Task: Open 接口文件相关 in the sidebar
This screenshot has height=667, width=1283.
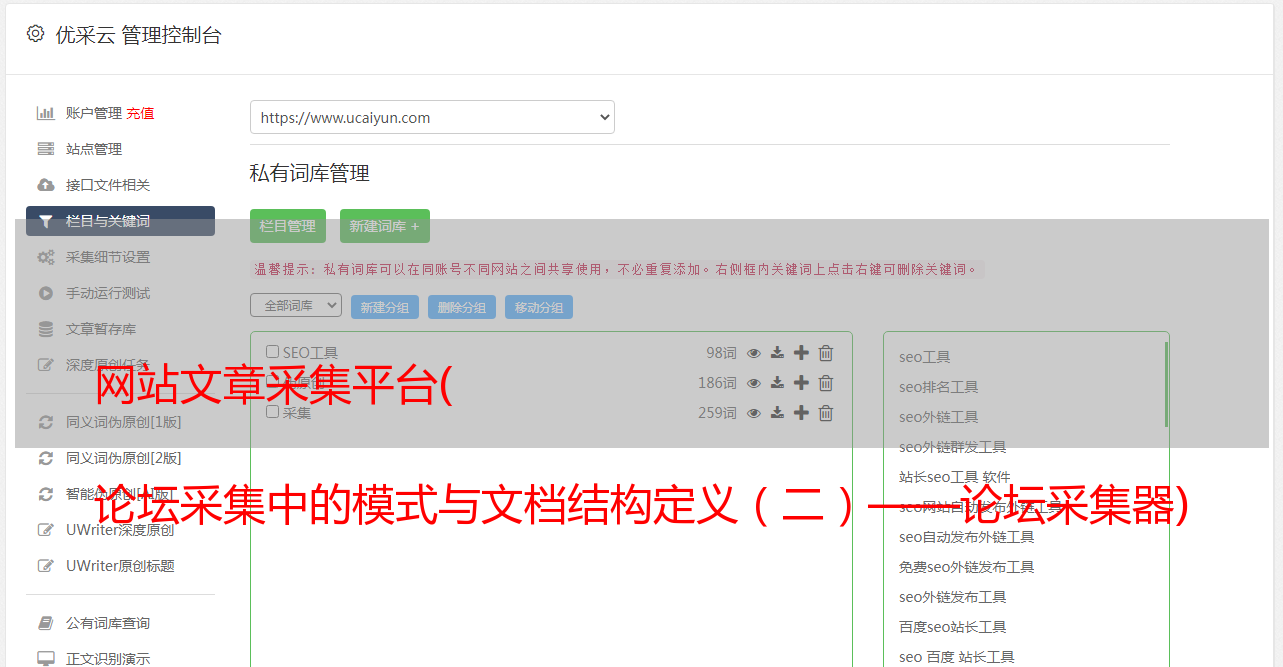Action: pyautogui.click(x=108, y=185)
